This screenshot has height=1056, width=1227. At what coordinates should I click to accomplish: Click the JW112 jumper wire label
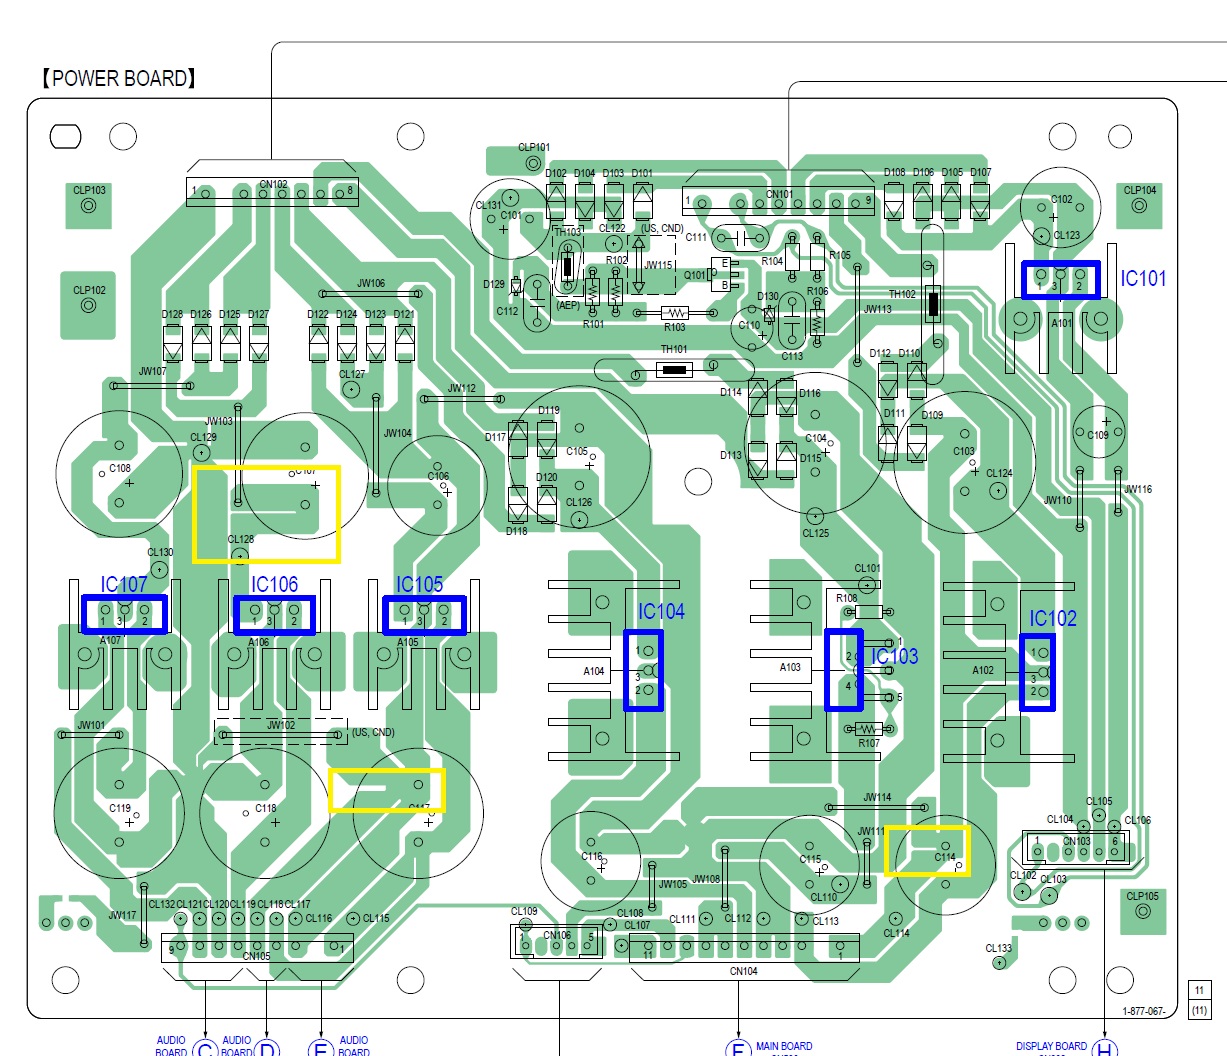pos(462,388)
